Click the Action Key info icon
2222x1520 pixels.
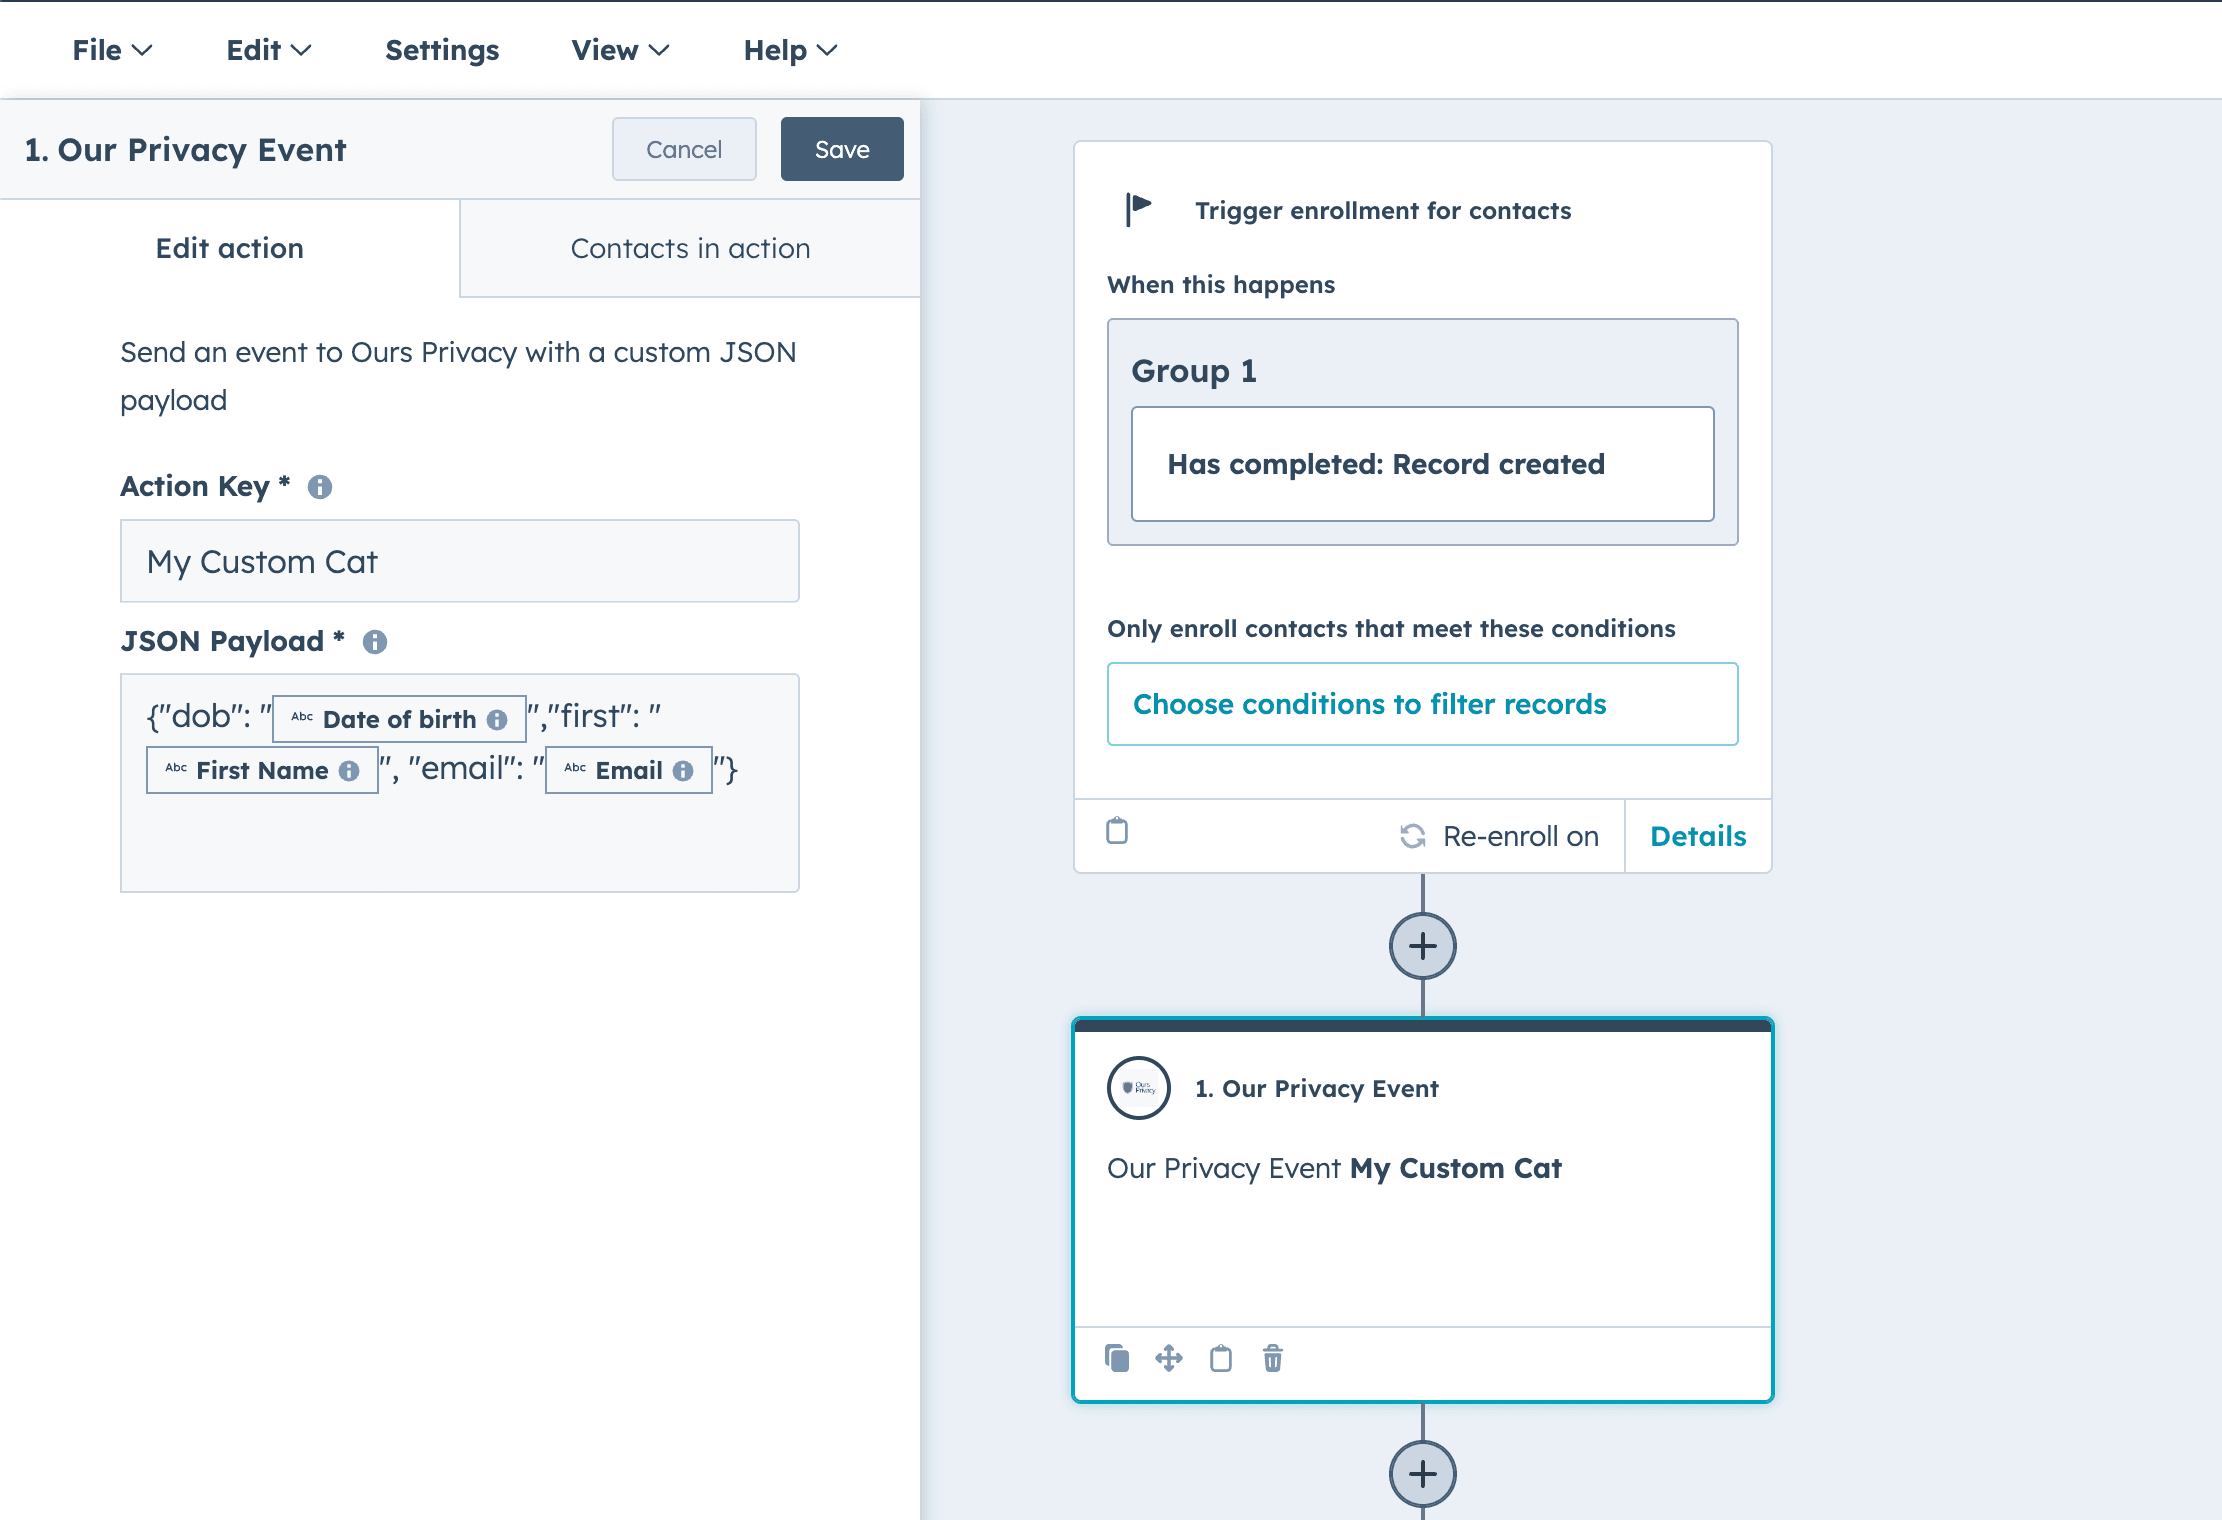point(320,487)
